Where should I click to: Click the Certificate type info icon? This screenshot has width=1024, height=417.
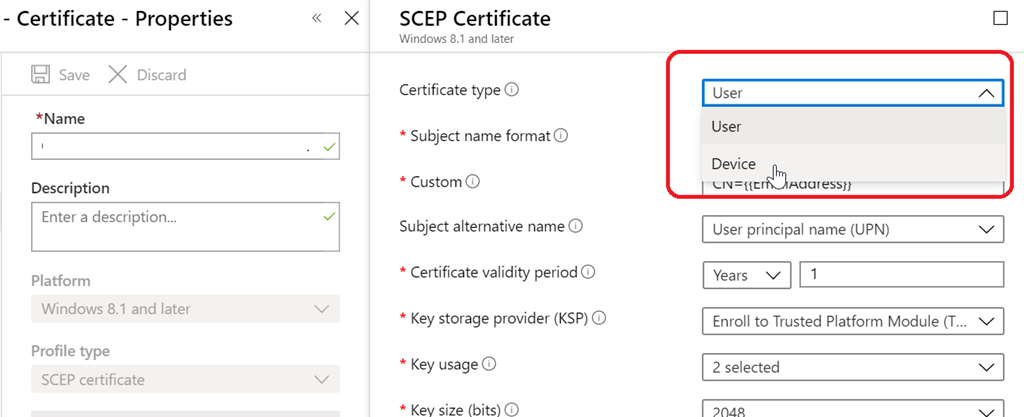pos(512,90)
